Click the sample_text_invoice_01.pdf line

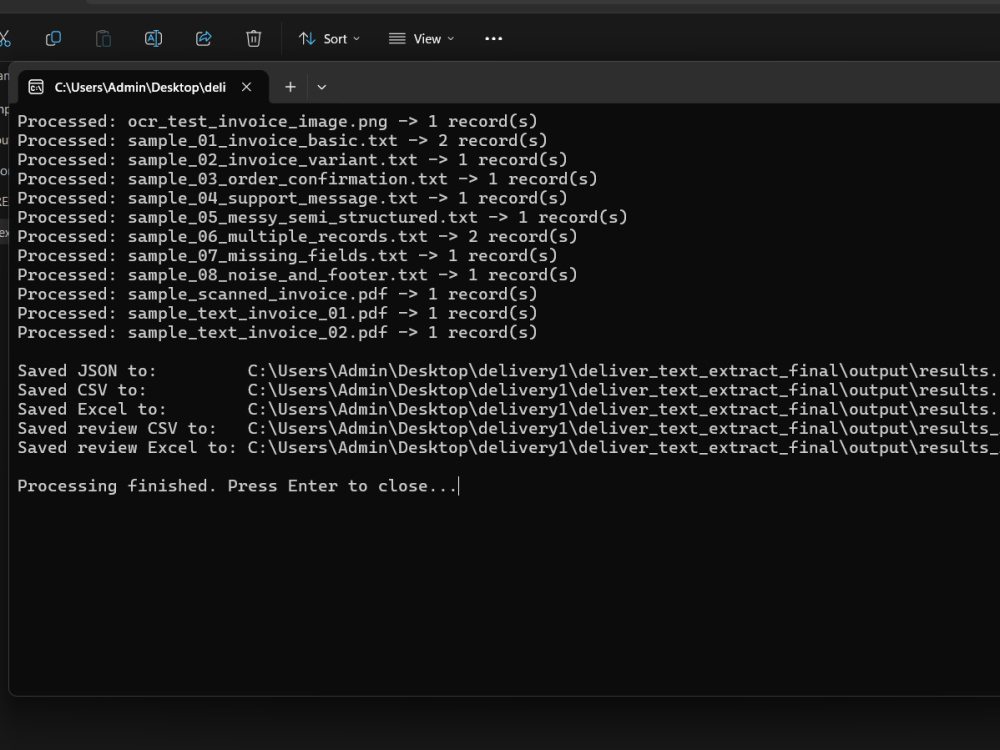[x=277, y=313]
